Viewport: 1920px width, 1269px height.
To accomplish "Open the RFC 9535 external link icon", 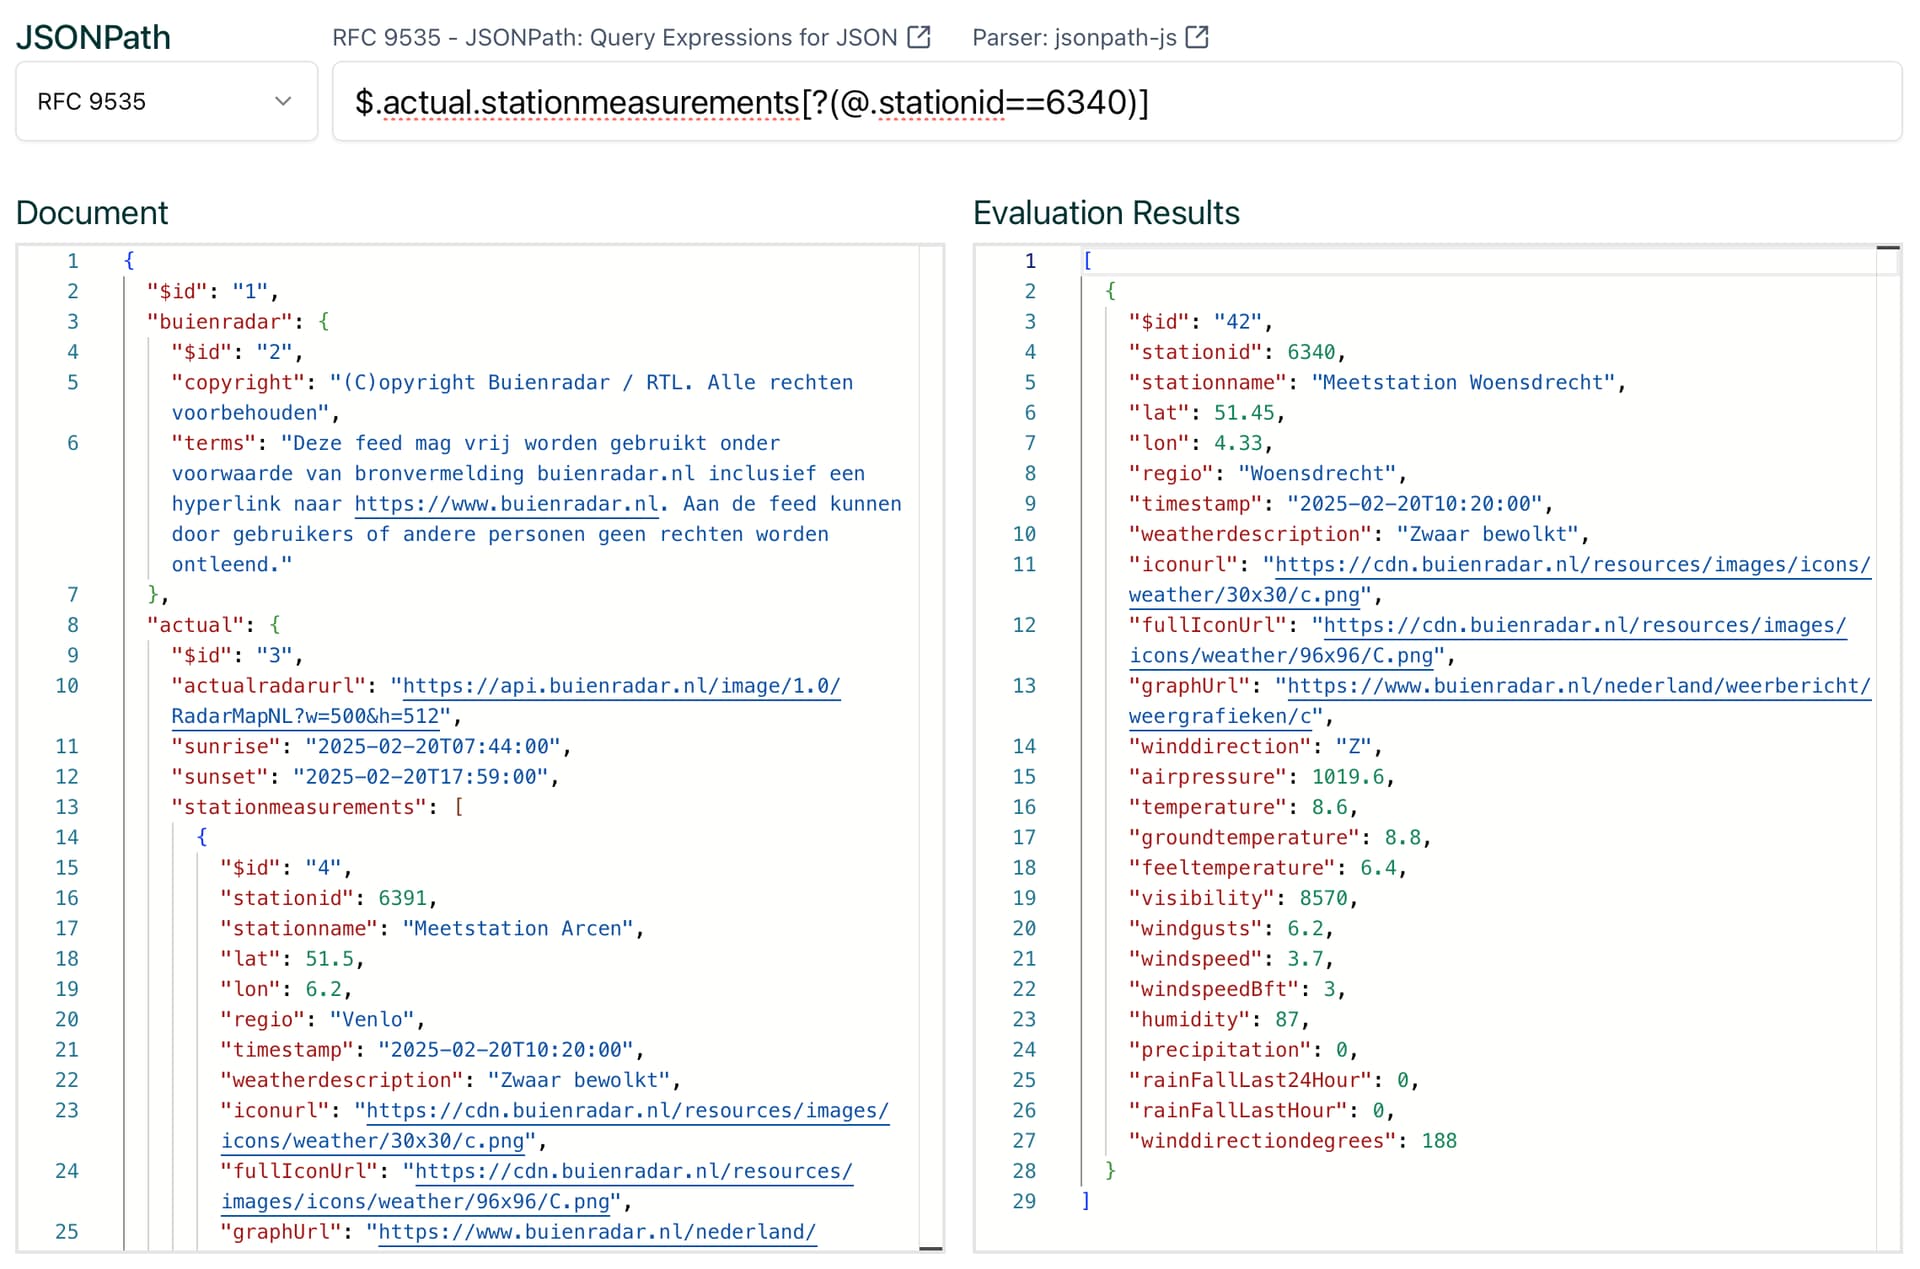I will click(918, 37).
